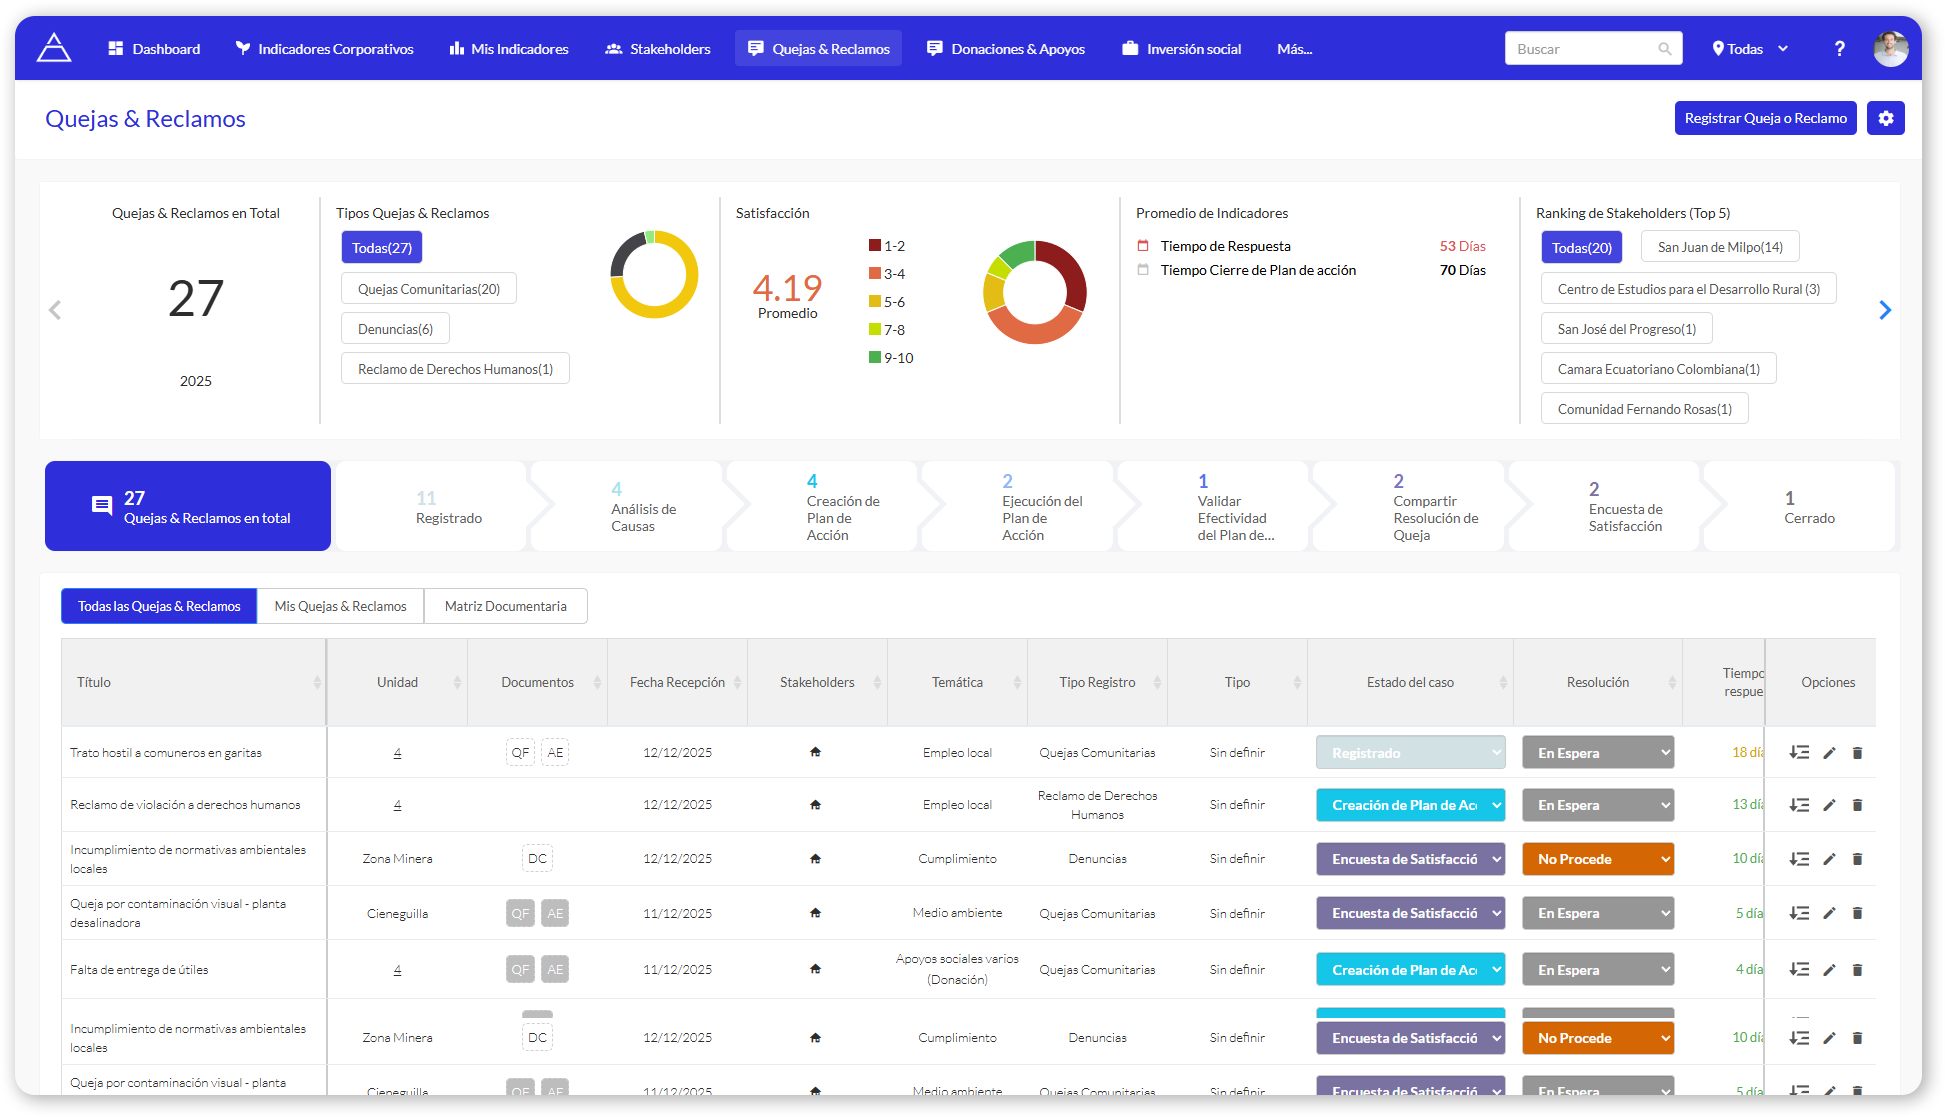1945x1117 pixels.
Task: Open the "En Espera" resolución dropdown in first row
Action: [x=1597, y=752]
